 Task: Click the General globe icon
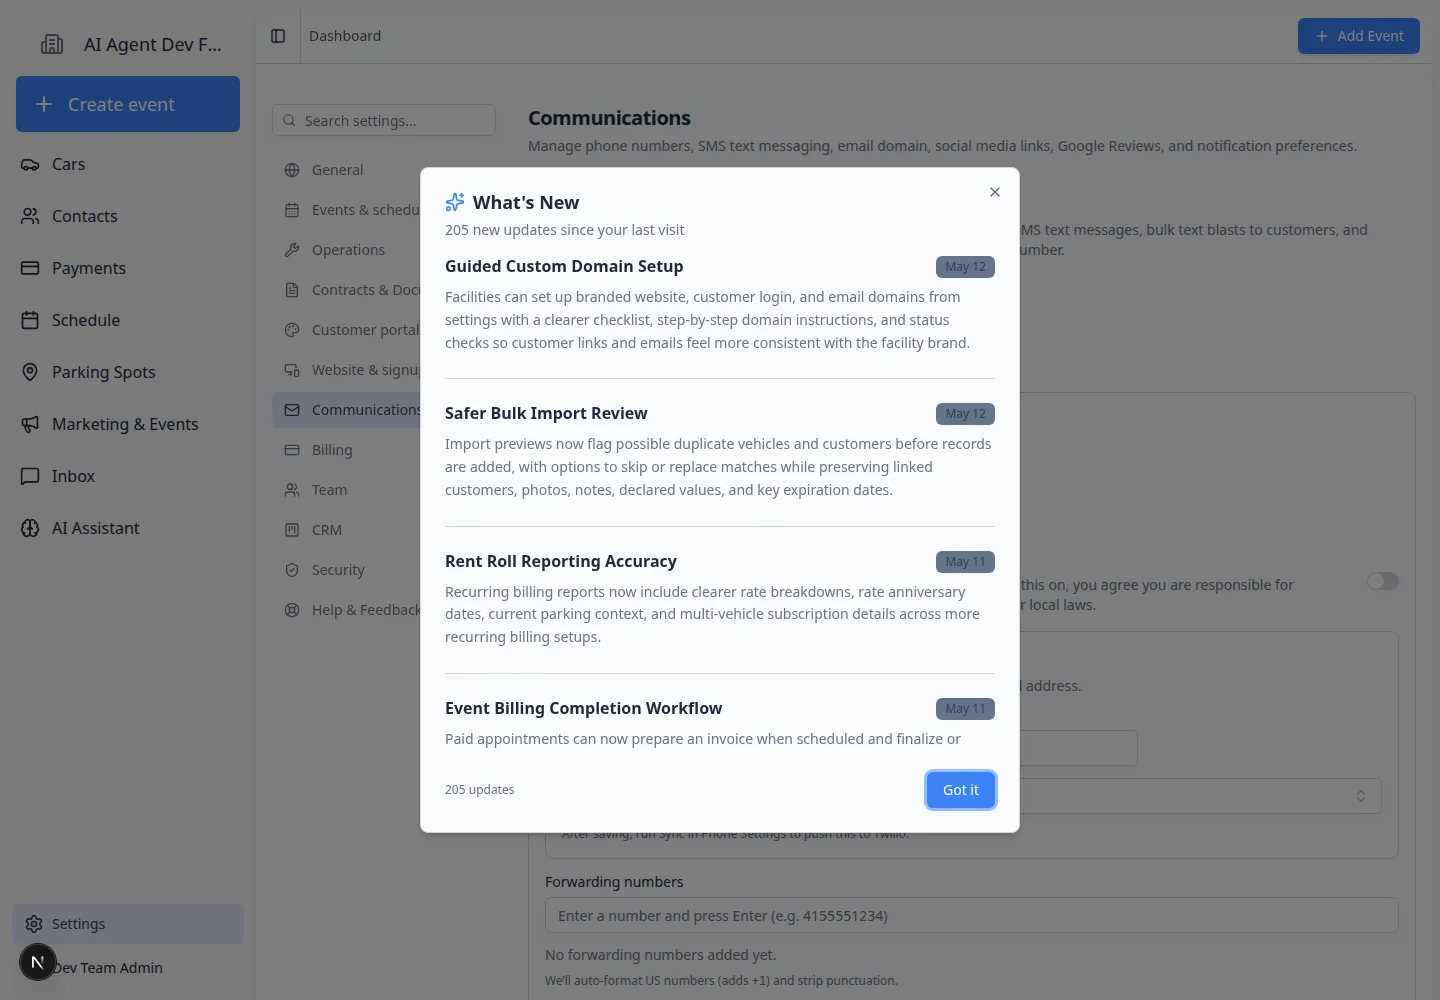(292, 170)
